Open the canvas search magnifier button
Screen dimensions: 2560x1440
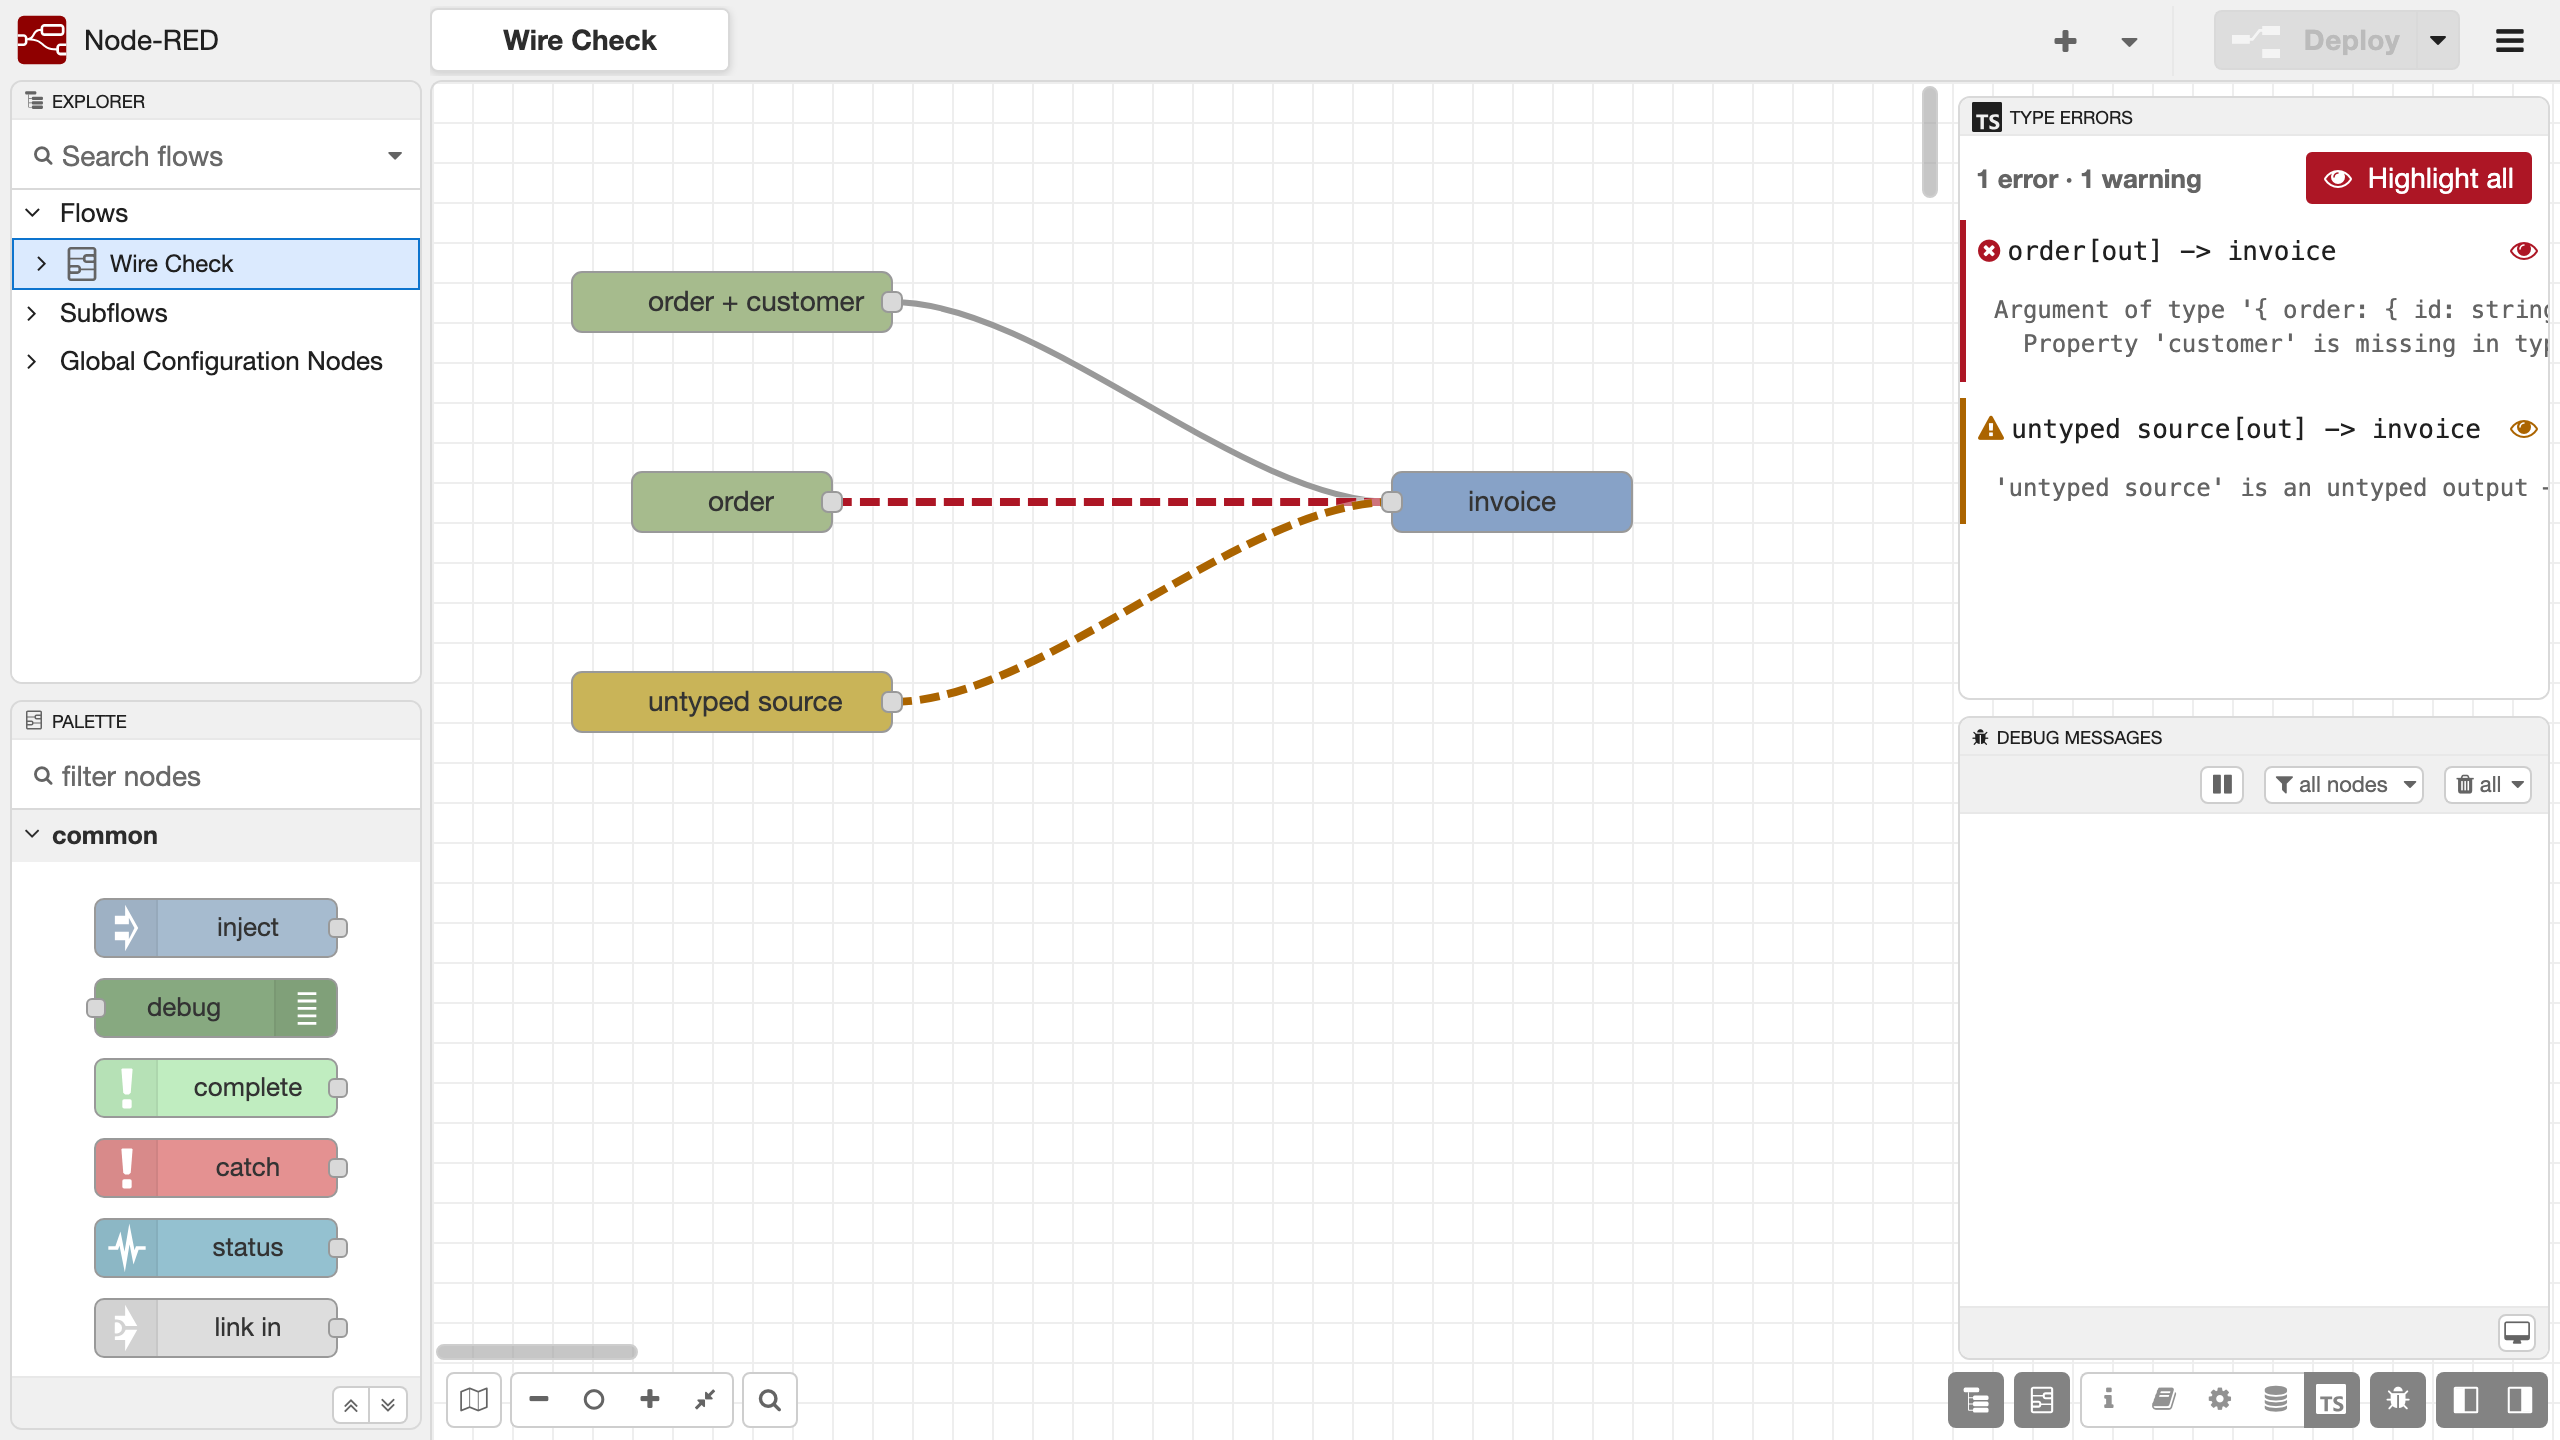770,1400
